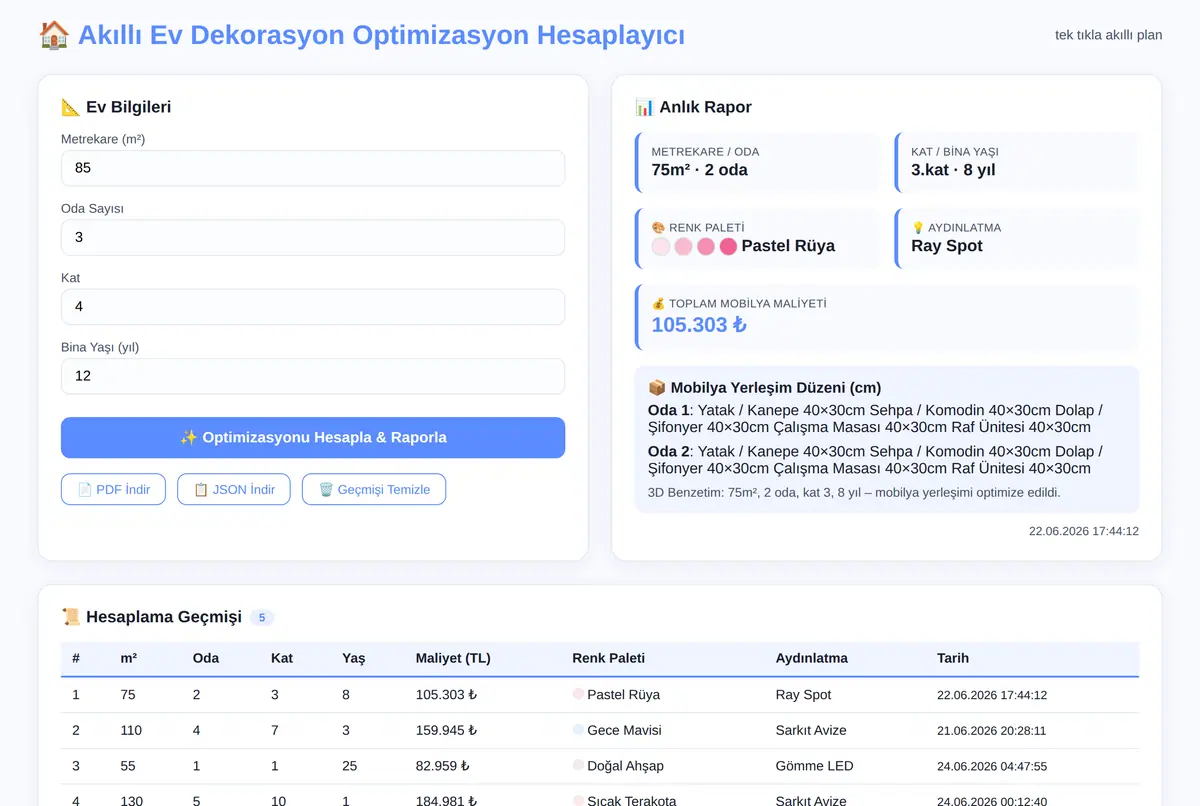Focus the Oda Sayısı input field
This screenshot has width=1200, height=806.
tap(313, 237)
